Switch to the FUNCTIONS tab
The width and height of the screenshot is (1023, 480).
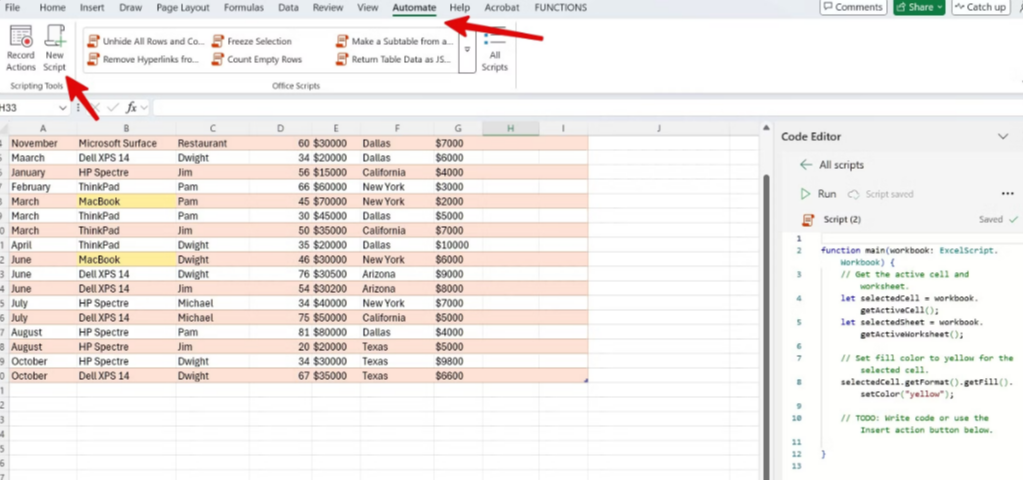click(560, 8)
